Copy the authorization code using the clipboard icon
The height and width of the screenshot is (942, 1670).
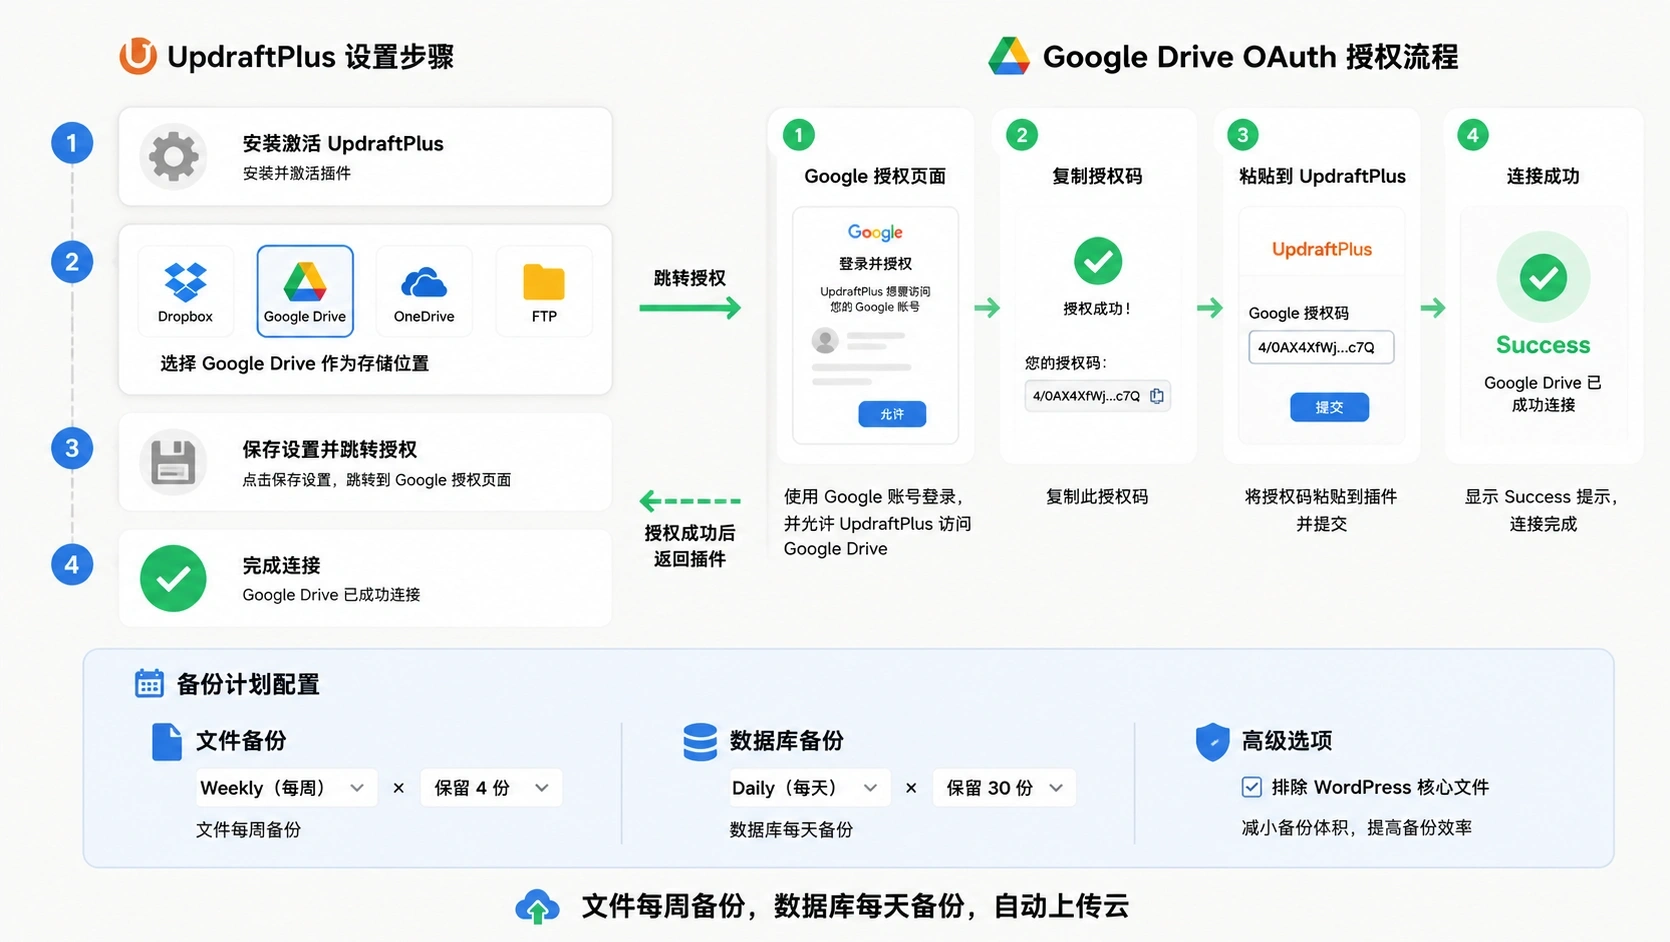(1157, 396)
